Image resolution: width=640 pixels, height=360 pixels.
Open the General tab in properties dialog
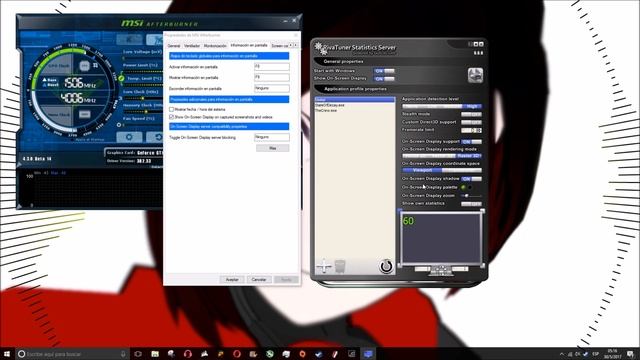pos(174,46)
